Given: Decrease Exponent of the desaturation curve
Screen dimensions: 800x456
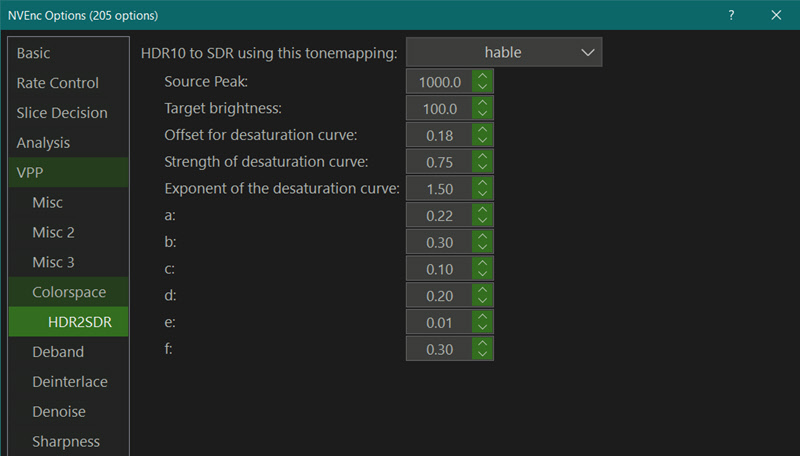Looking at the screenshot, I should tap(482, 194).
